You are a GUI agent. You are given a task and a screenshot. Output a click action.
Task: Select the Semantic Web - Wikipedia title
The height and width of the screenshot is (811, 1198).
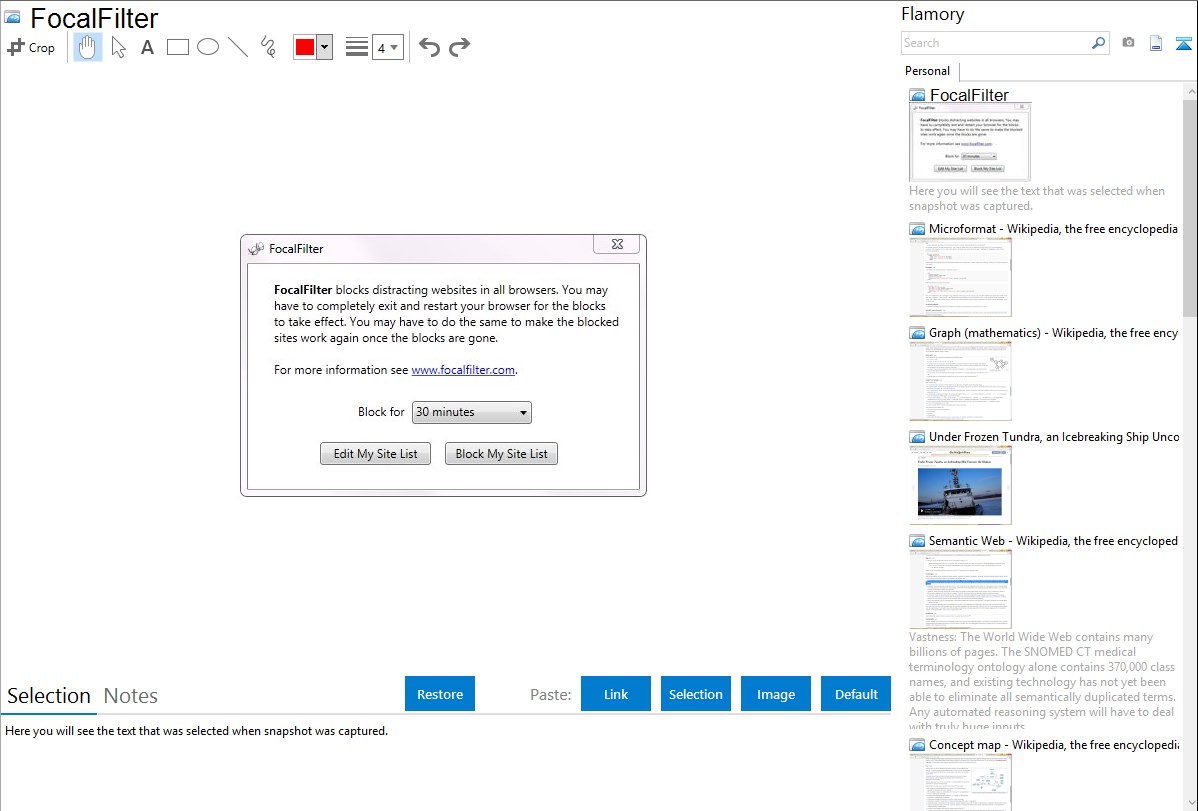pyautogui.click(x=1053, y=540)
